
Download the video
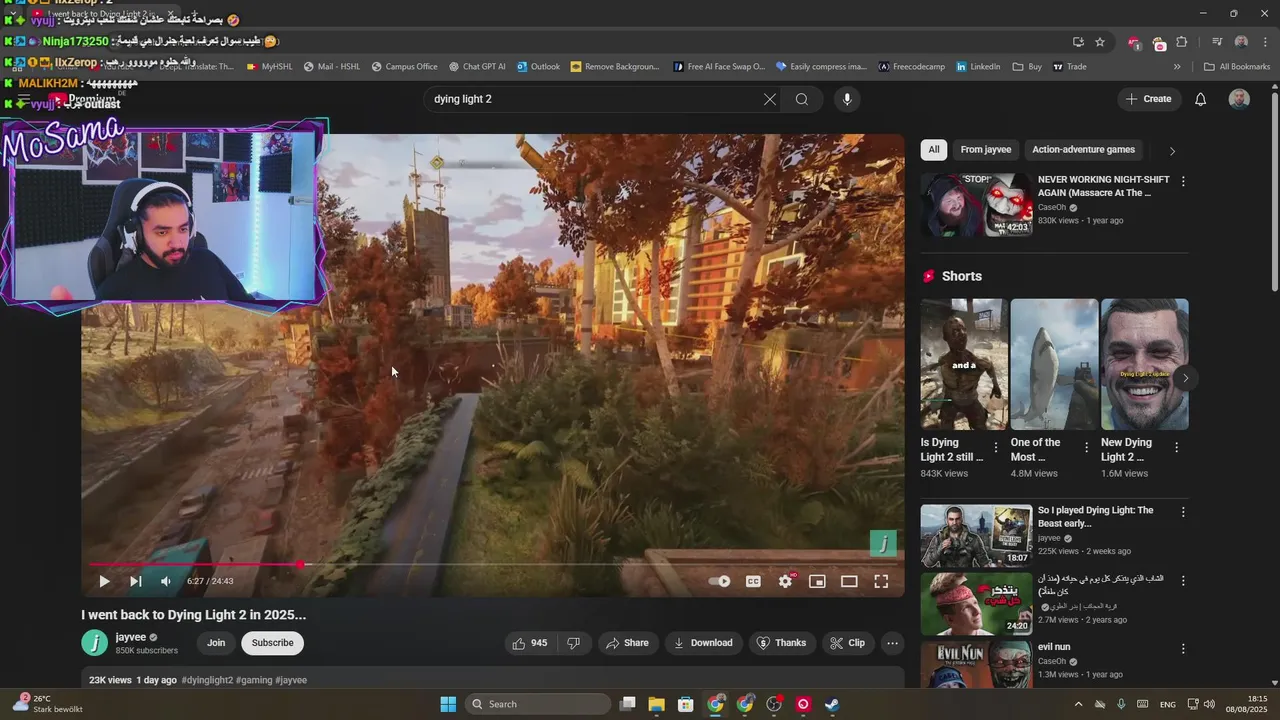(703, 643)
